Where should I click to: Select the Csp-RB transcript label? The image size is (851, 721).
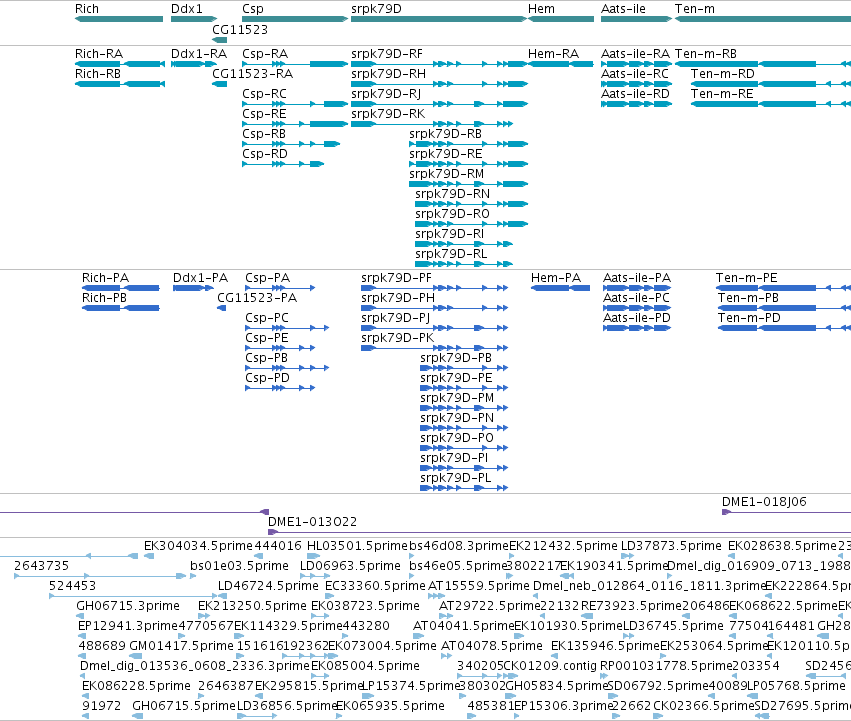(264, 134)
